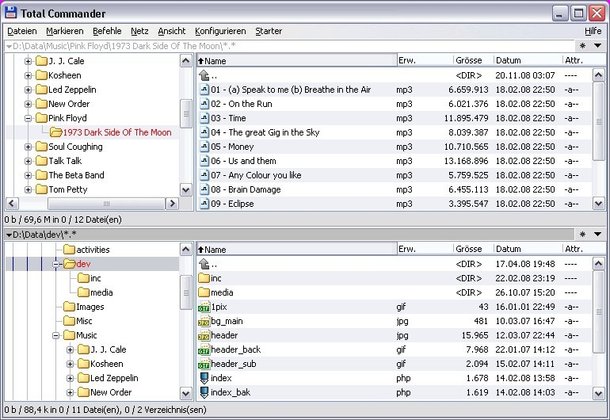610x420 pixels.
Task: Expand the J. J. Cale tree node in top panel
Action: point(27,61)
